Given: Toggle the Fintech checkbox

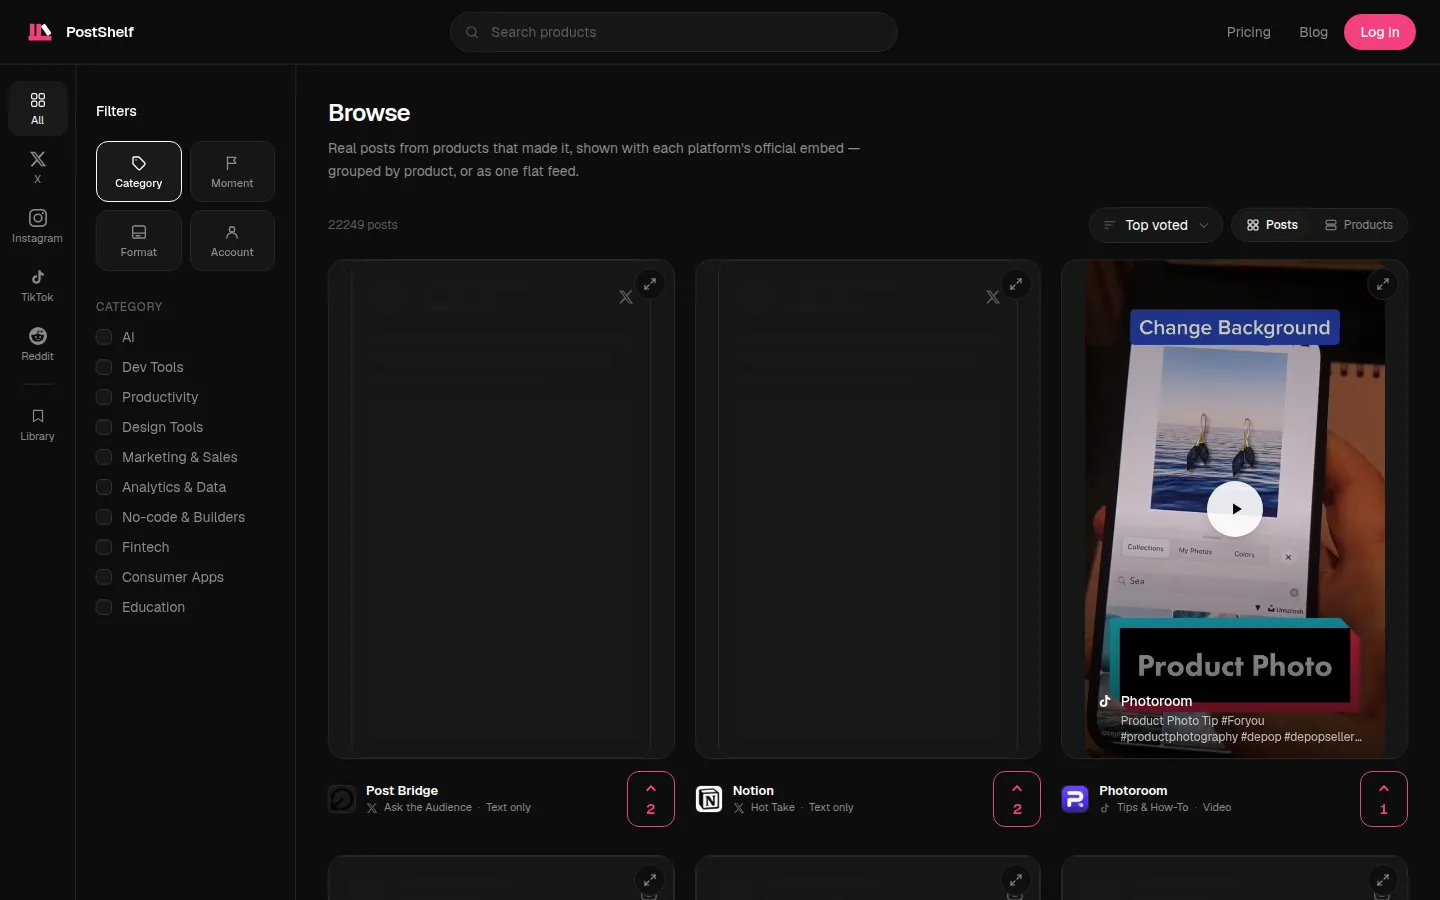Looking at the screenshot, I should 104,547.
